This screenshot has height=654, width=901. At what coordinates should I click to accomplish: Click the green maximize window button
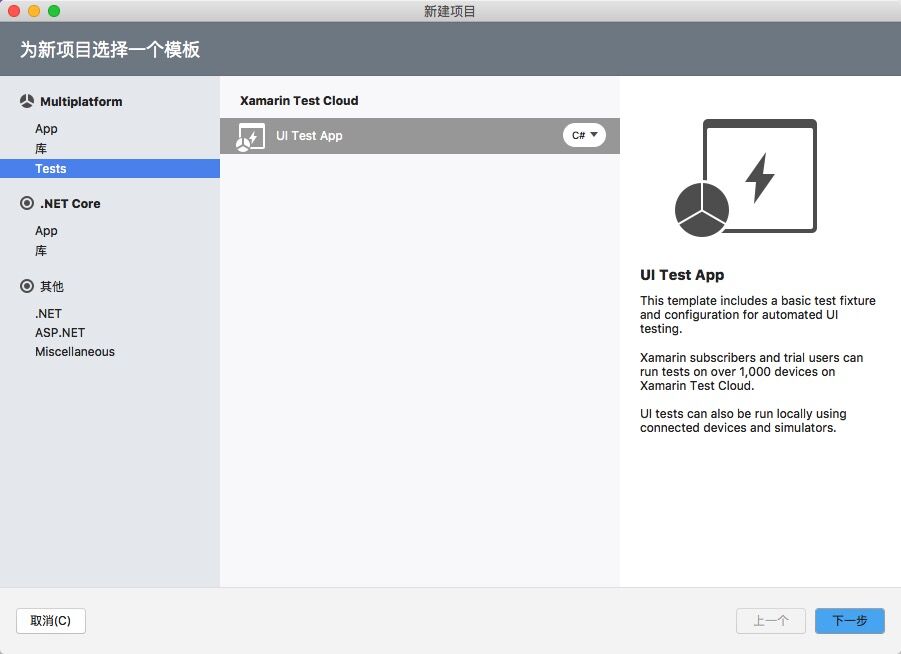coord(54,11)
